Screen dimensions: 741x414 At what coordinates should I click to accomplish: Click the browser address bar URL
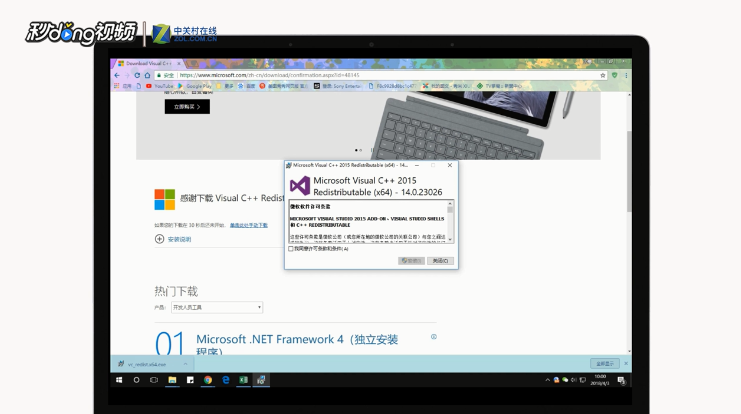[269, 75]
